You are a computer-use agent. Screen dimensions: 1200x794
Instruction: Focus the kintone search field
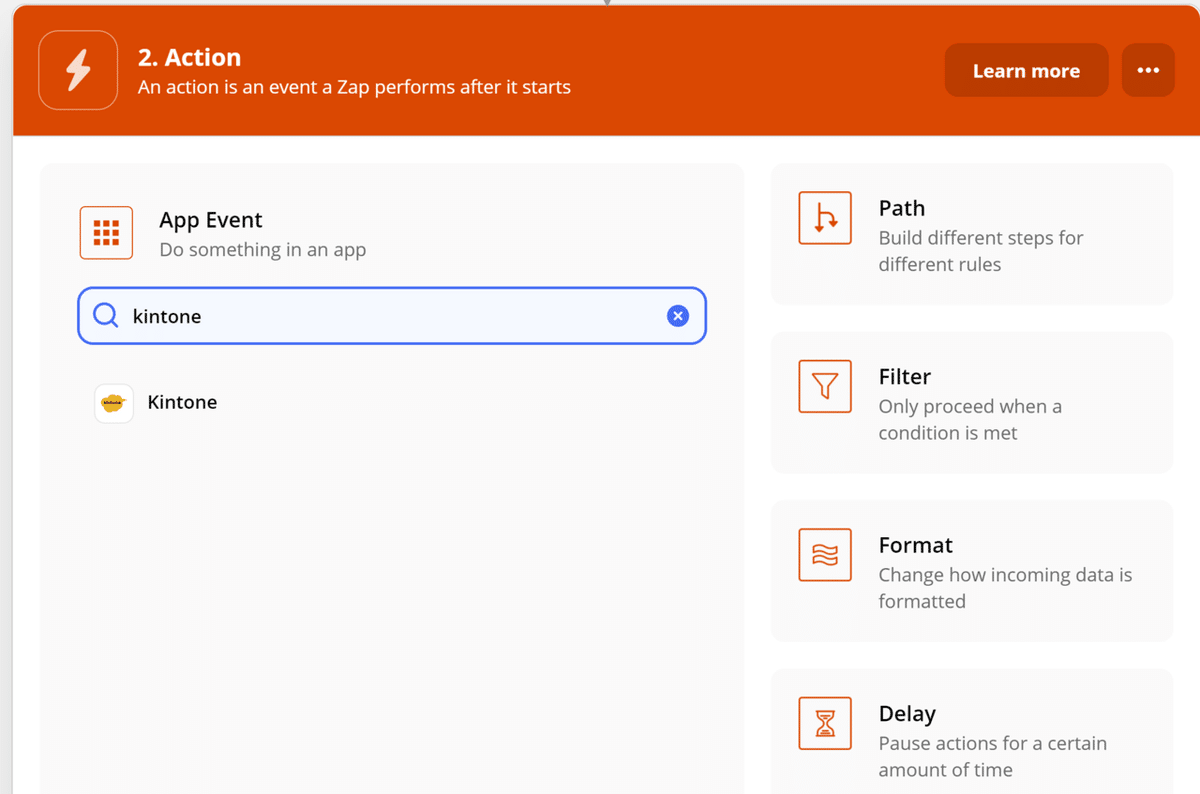pos(392,316)
